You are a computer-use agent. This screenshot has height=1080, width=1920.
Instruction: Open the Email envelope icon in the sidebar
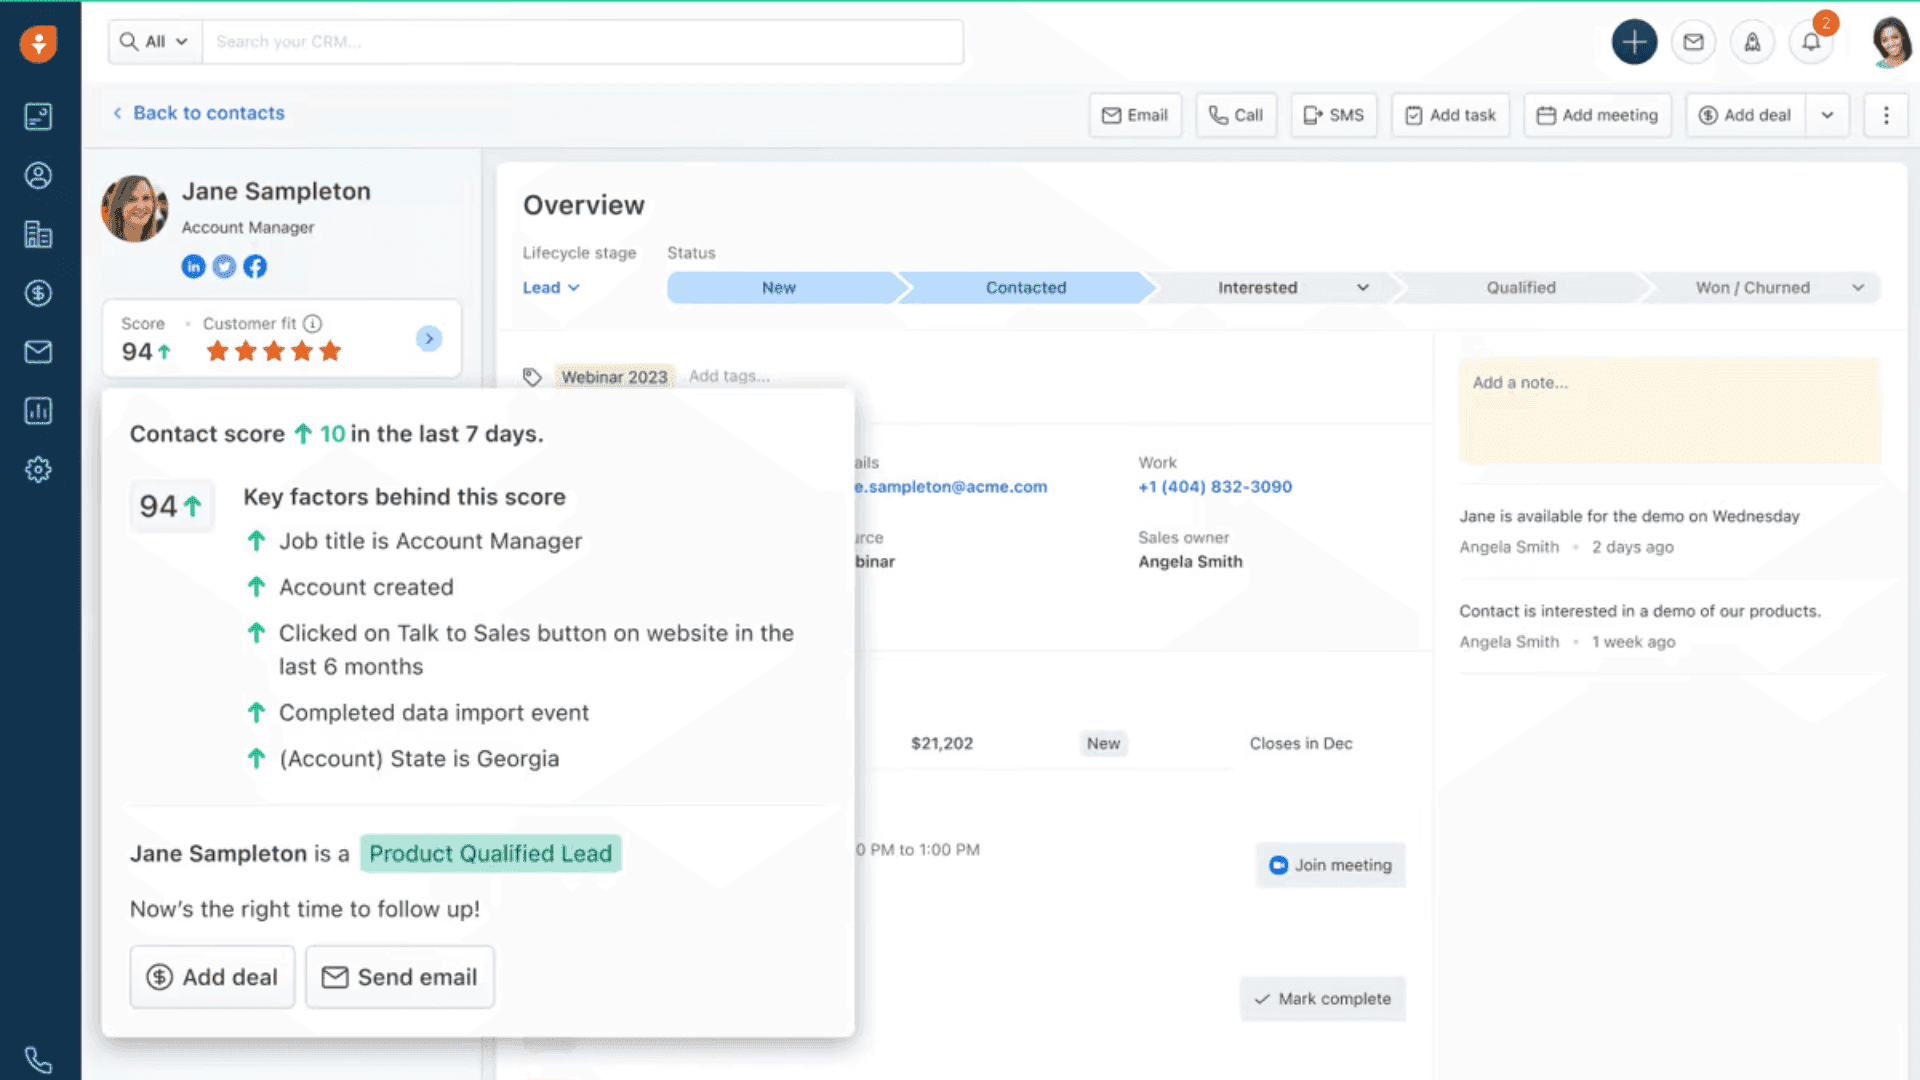(x=38, y=352)
